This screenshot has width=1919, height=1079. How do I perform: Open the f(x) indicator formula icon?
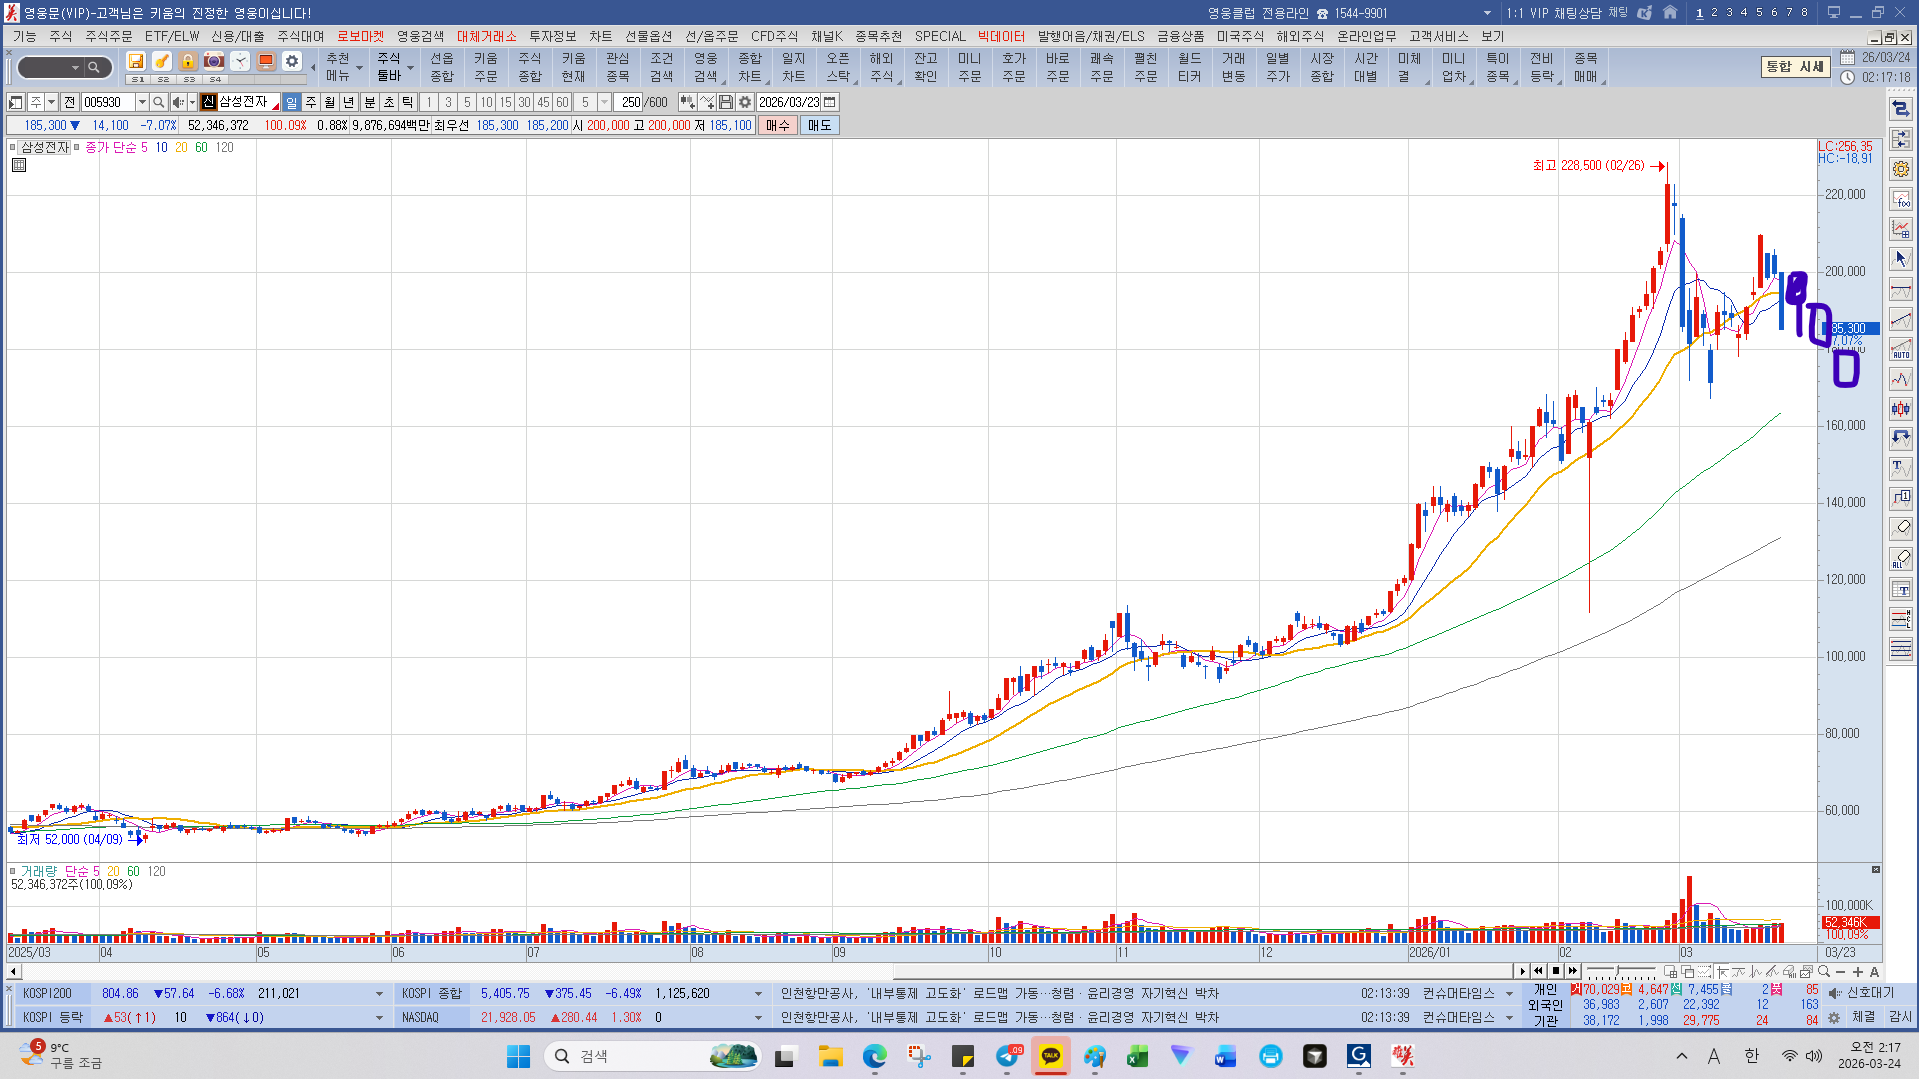1901,199
